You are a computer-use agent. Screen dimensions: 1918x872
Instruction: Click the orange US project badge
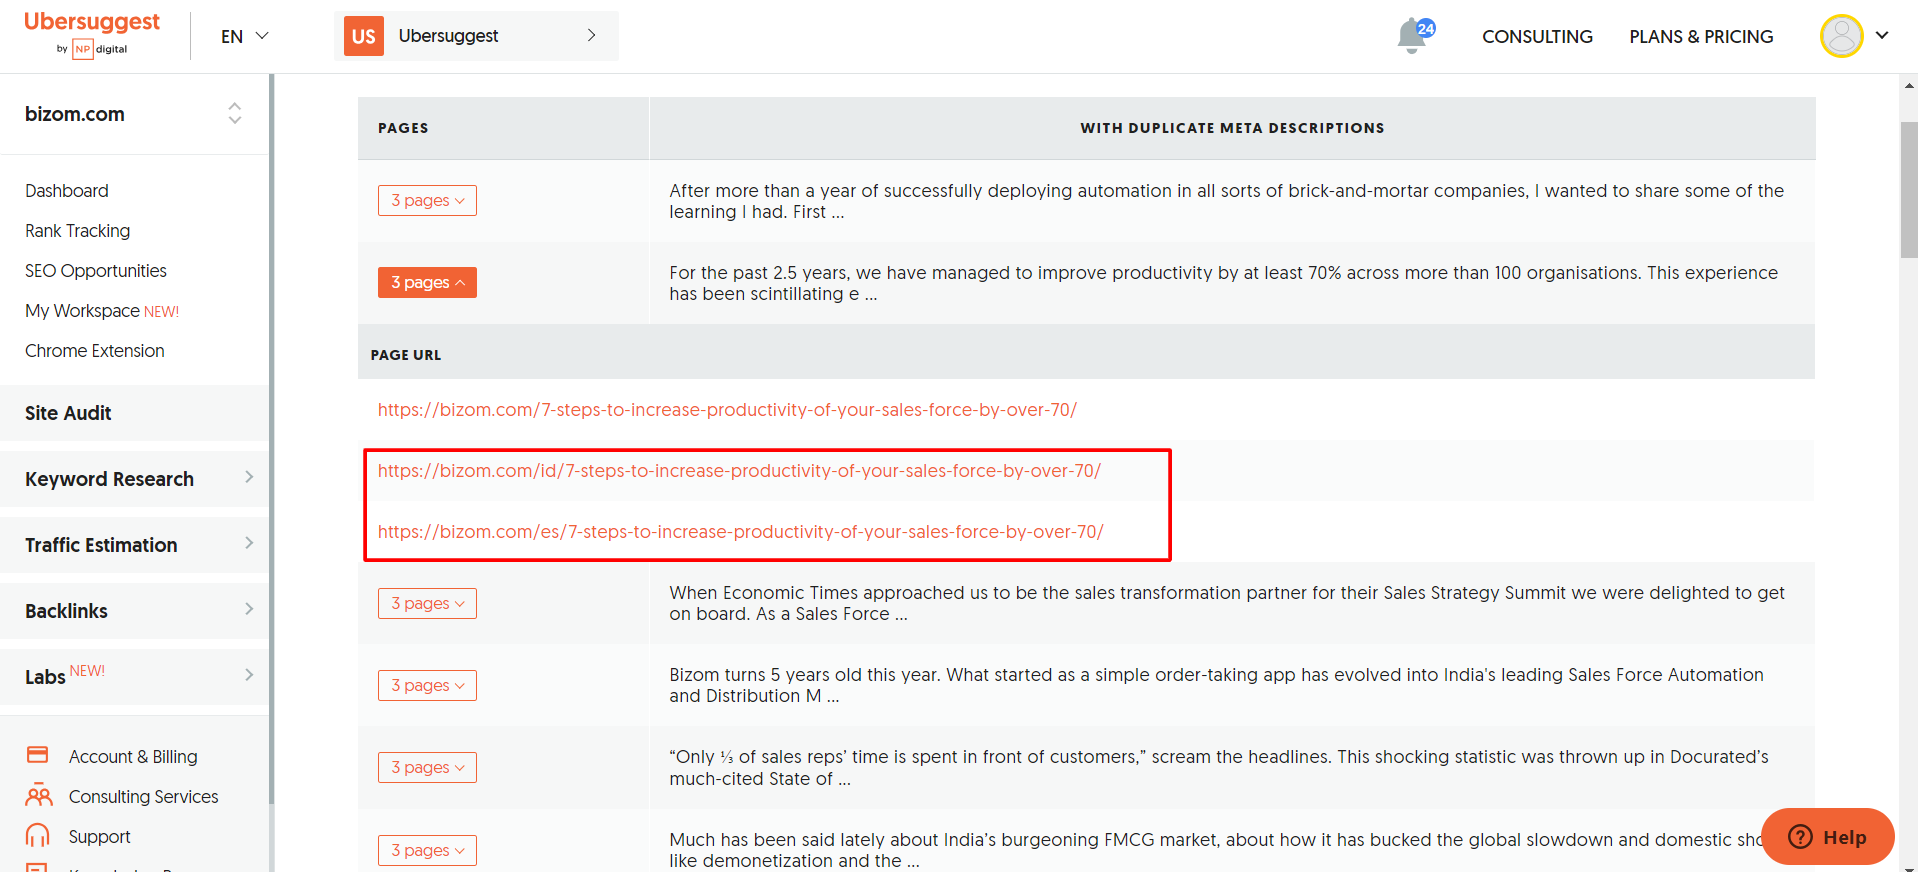[x=364, y=36]
